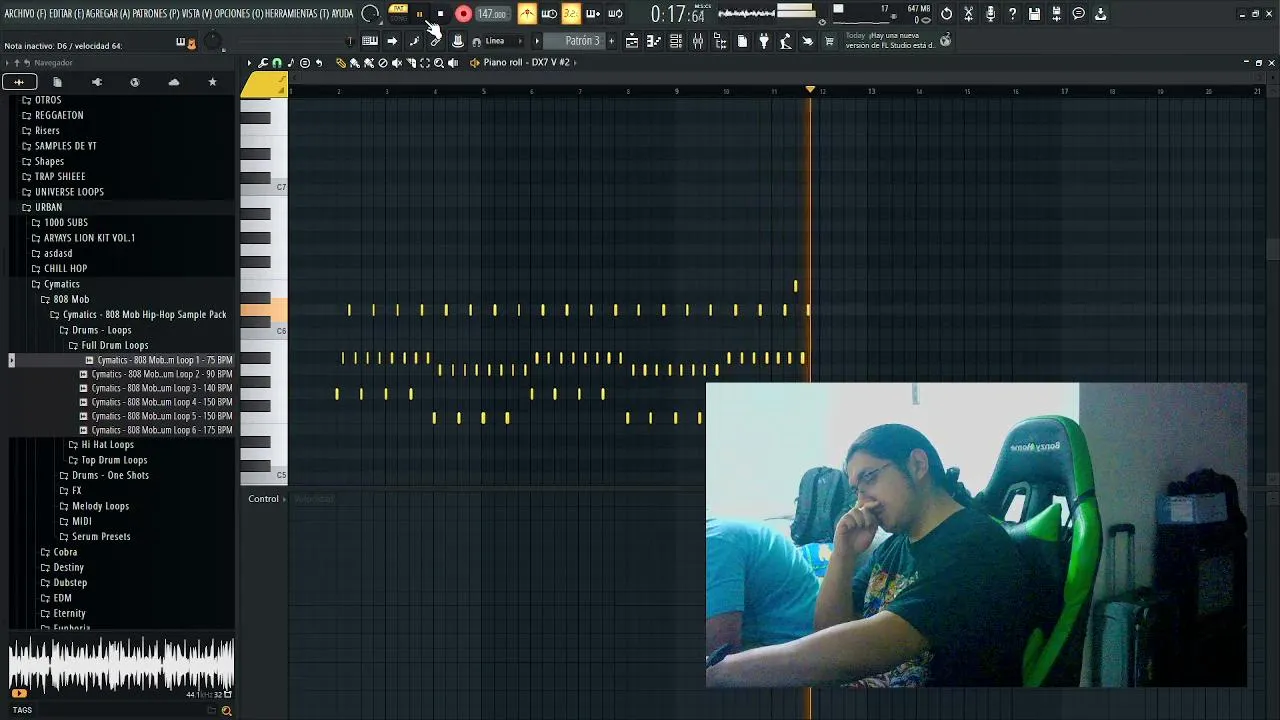
Task: Save project with the floppy disk icon
Action: pyautogui.click(x=1035, y=14)
